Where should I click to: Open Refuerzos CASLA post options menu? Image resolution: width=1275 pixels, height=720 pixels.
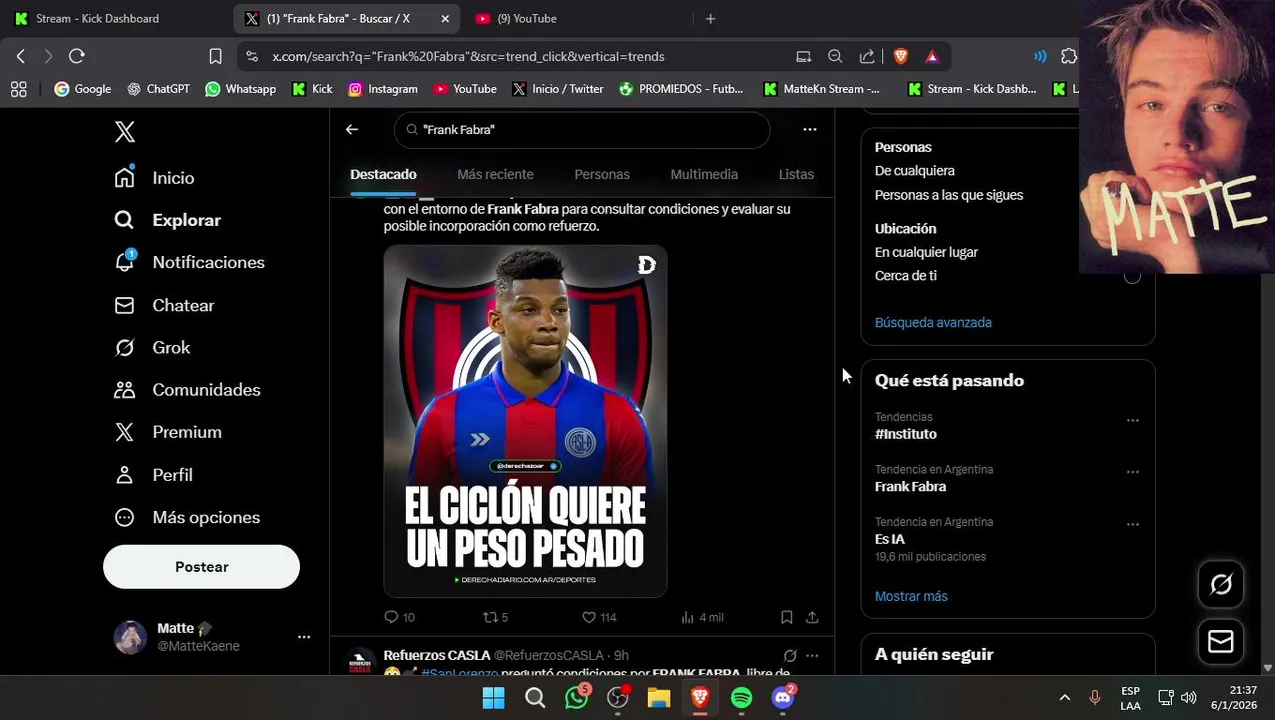tap(812, 655)
